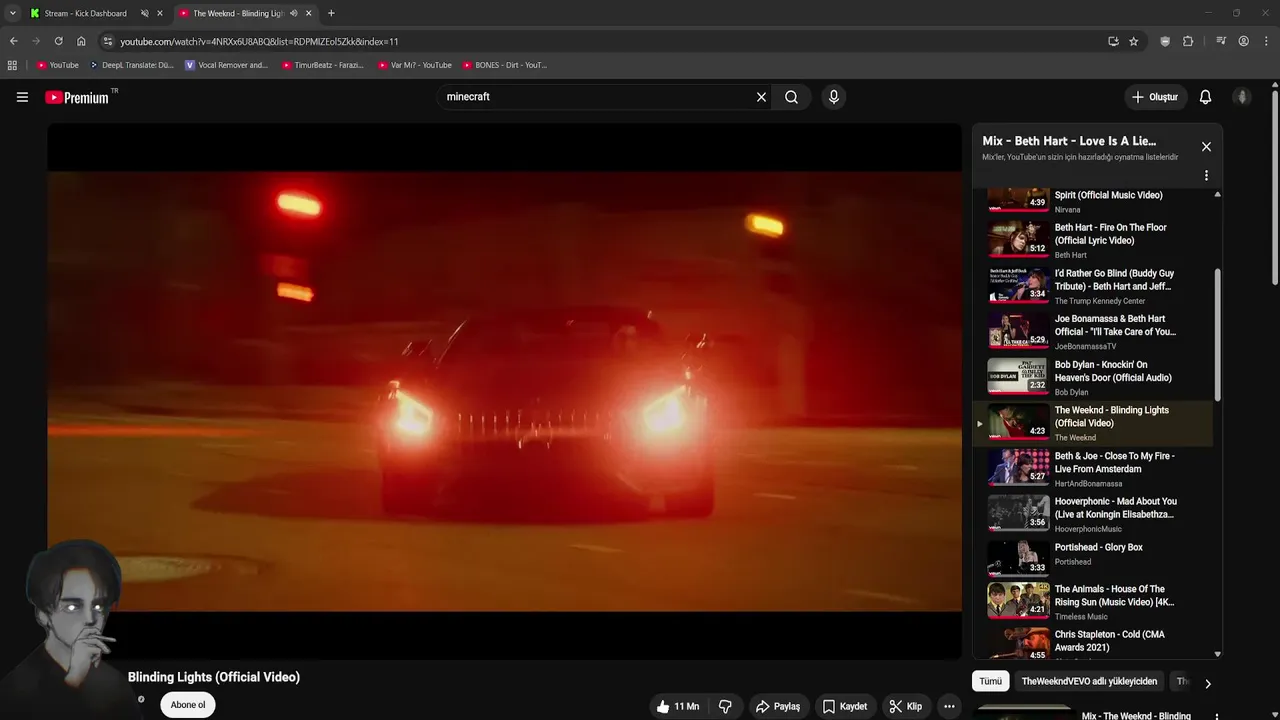This screenshot has height=720, width=1280.
Task: Switch to Stream - Kick Dashboard tab
Action: (85, 13)
